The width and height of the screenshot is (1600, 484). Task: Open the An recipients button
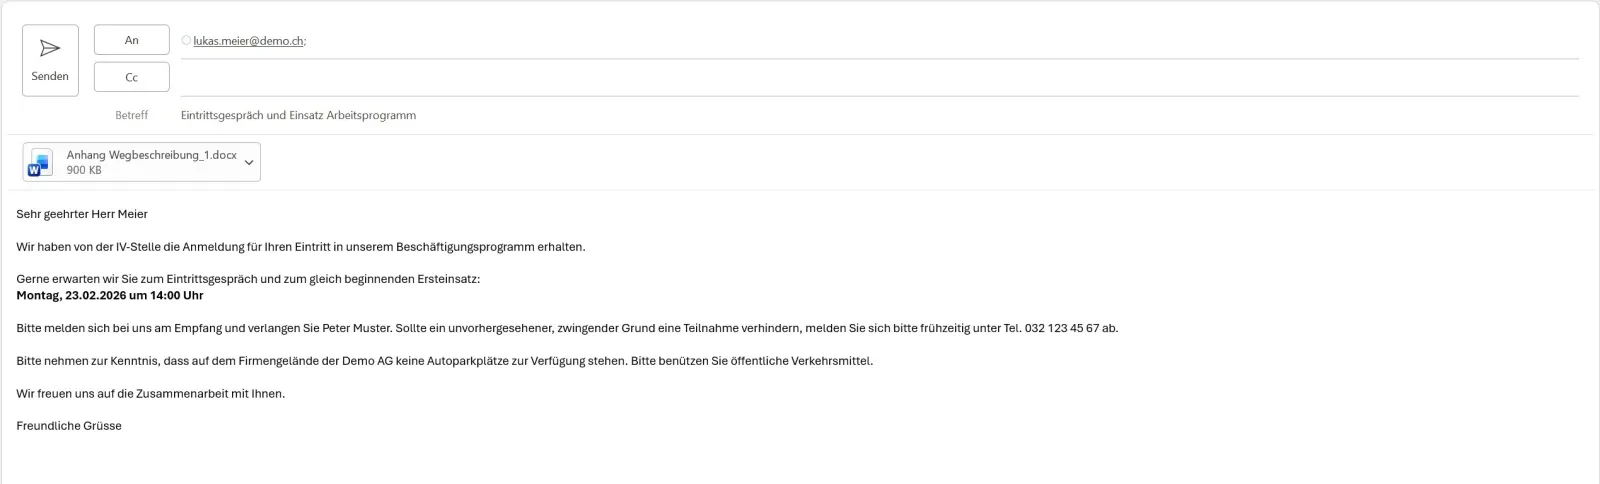(x=131, y=40)
